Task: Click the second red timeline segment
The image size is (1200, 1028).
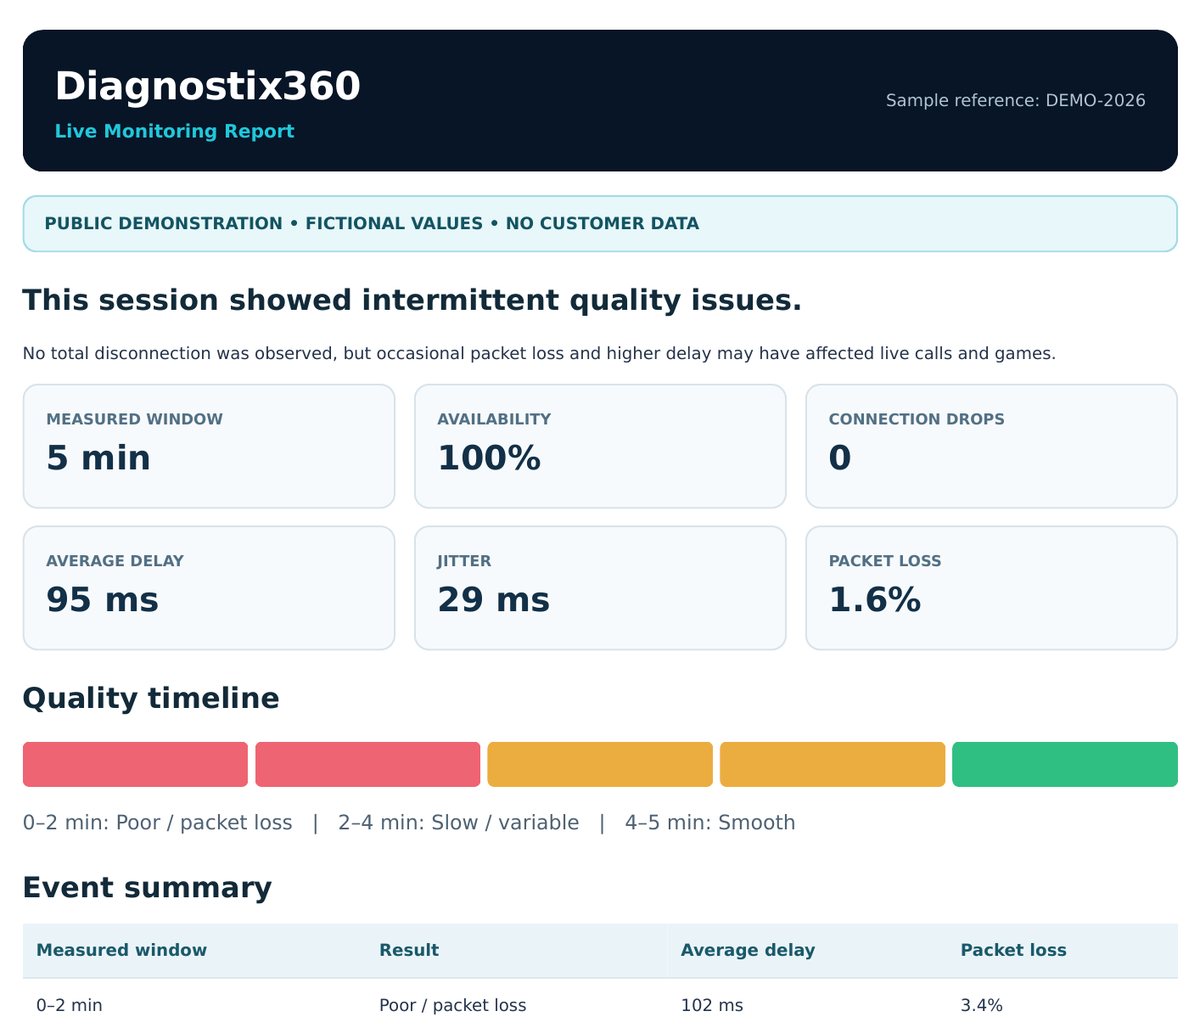Action: [x=368, y=764]
